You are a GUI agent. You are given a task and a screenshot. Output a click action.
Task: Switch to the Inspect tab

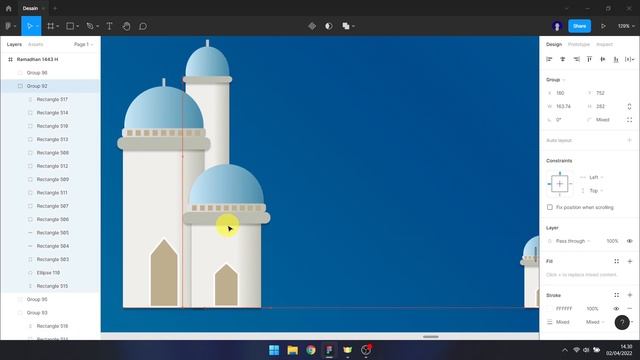point(604,44)
